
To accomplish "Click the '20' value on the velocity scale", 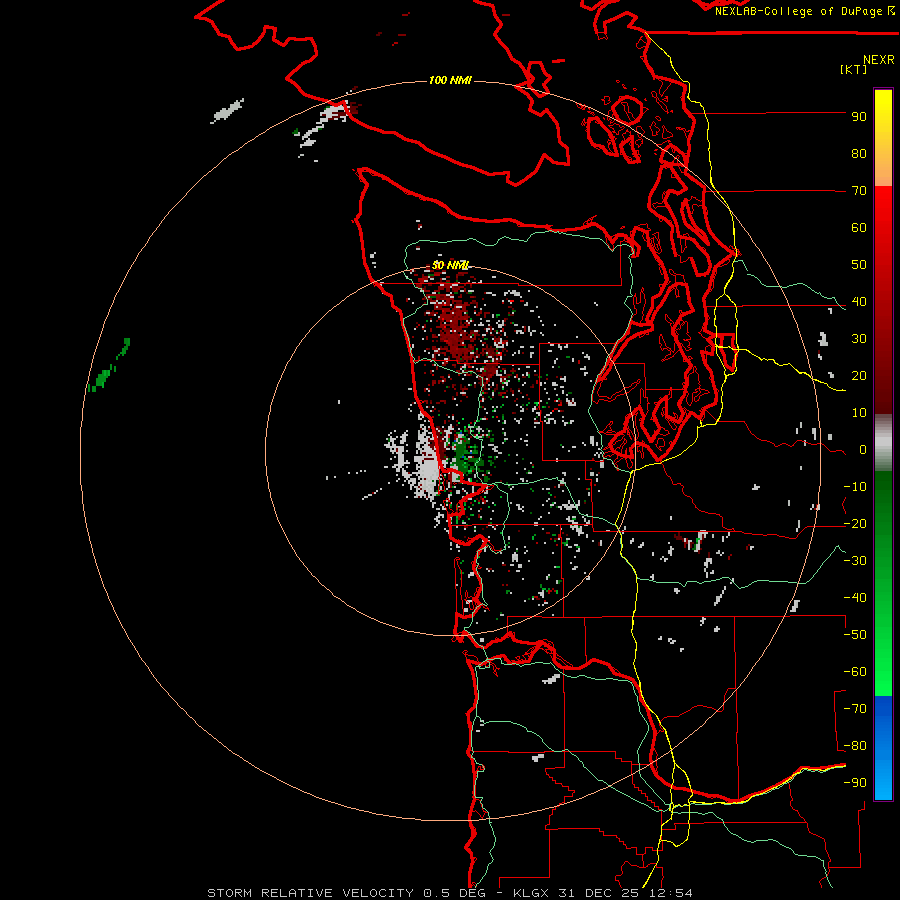I will 859,376.
